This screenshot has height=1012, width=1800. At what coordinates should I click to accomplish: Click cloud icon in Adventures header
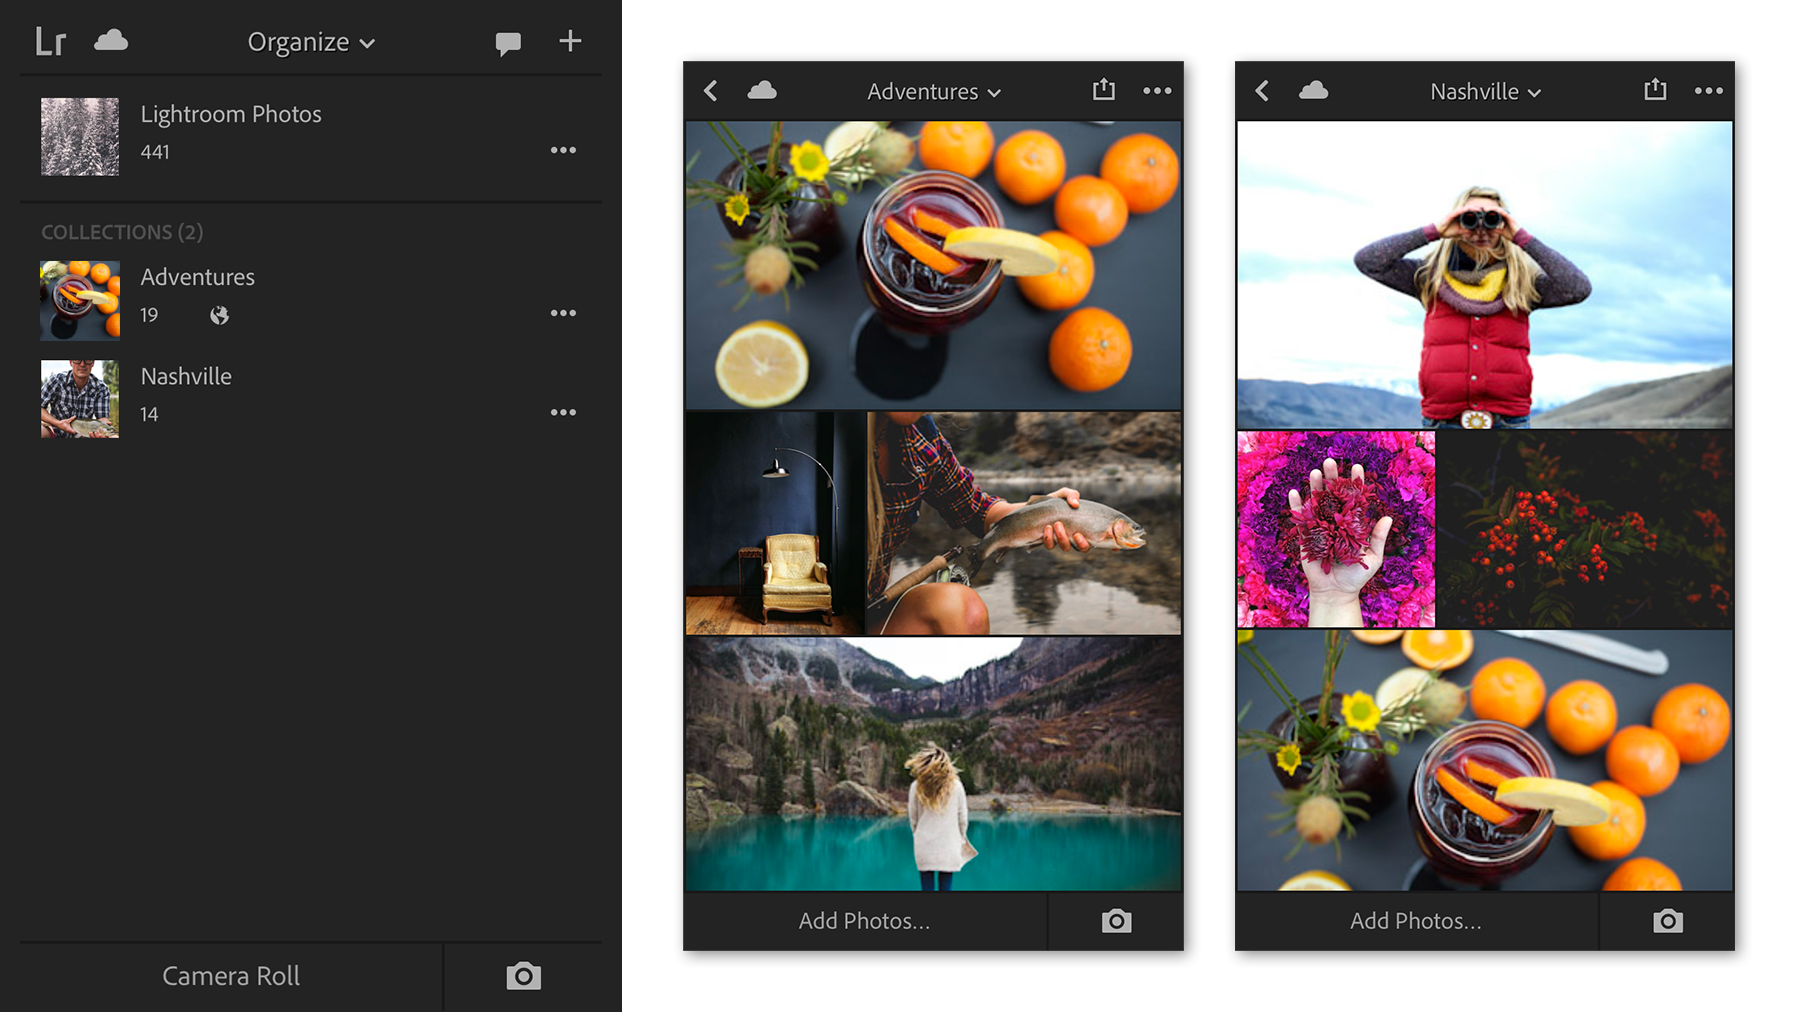tap(762, 91)
